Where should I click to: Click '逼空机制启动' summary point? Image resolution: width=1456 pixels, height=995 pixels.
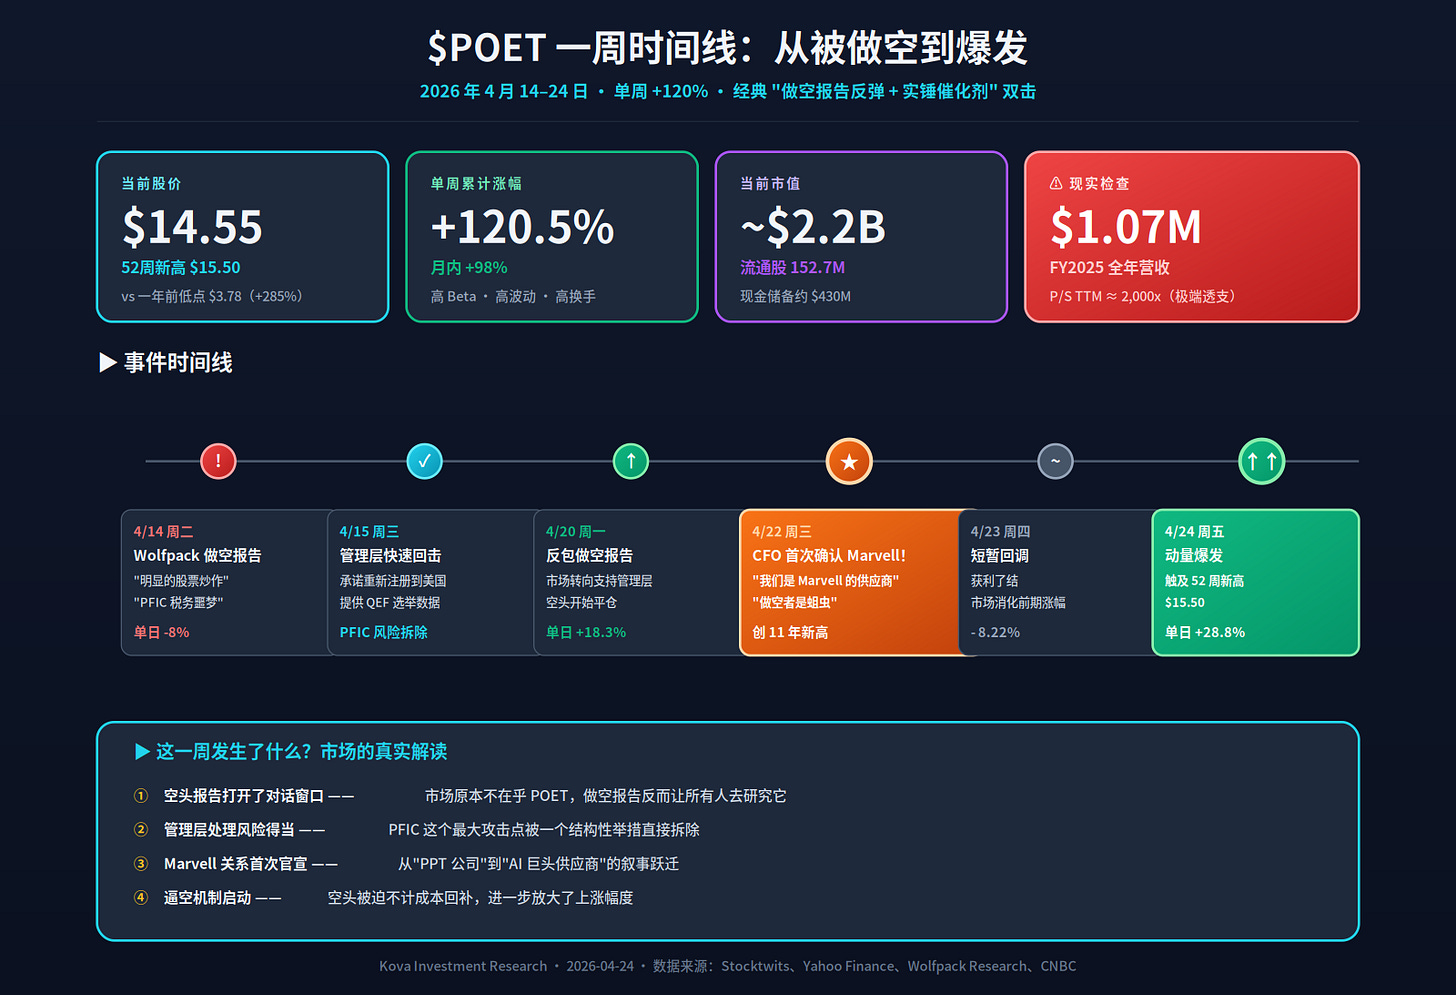tap(208, 898)
